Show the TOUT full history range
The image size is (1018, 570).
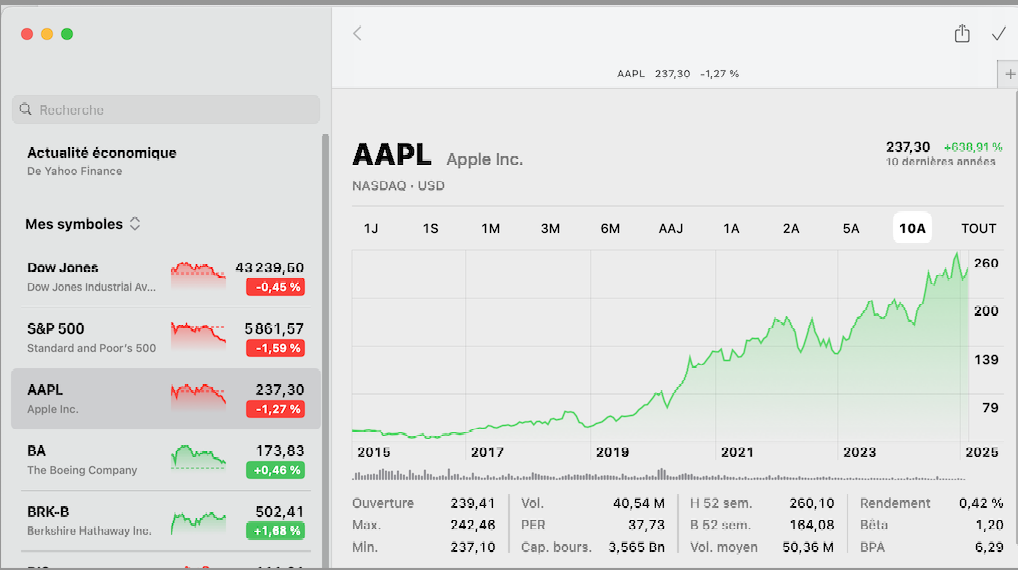pyautogui.click(x=979, y=228)
